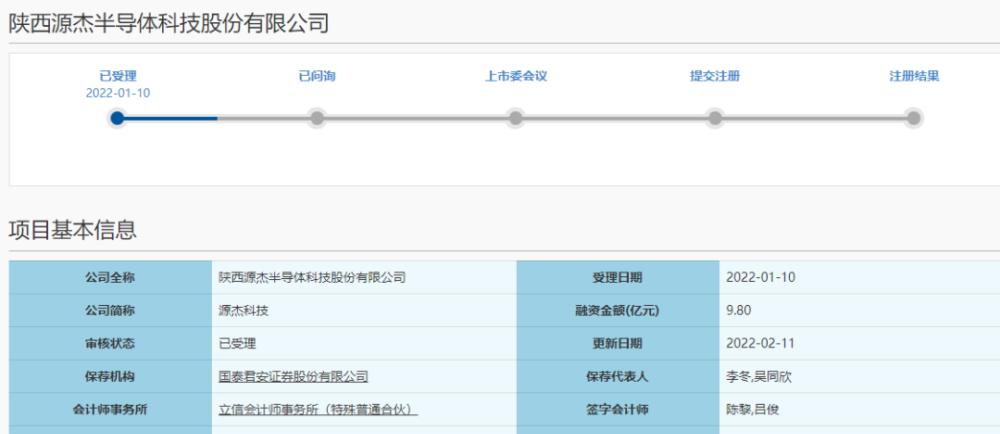Viewport: 1000px width, 434px height.
Task: Click the 源杰科技 value cell
Action: coord(364,310)
